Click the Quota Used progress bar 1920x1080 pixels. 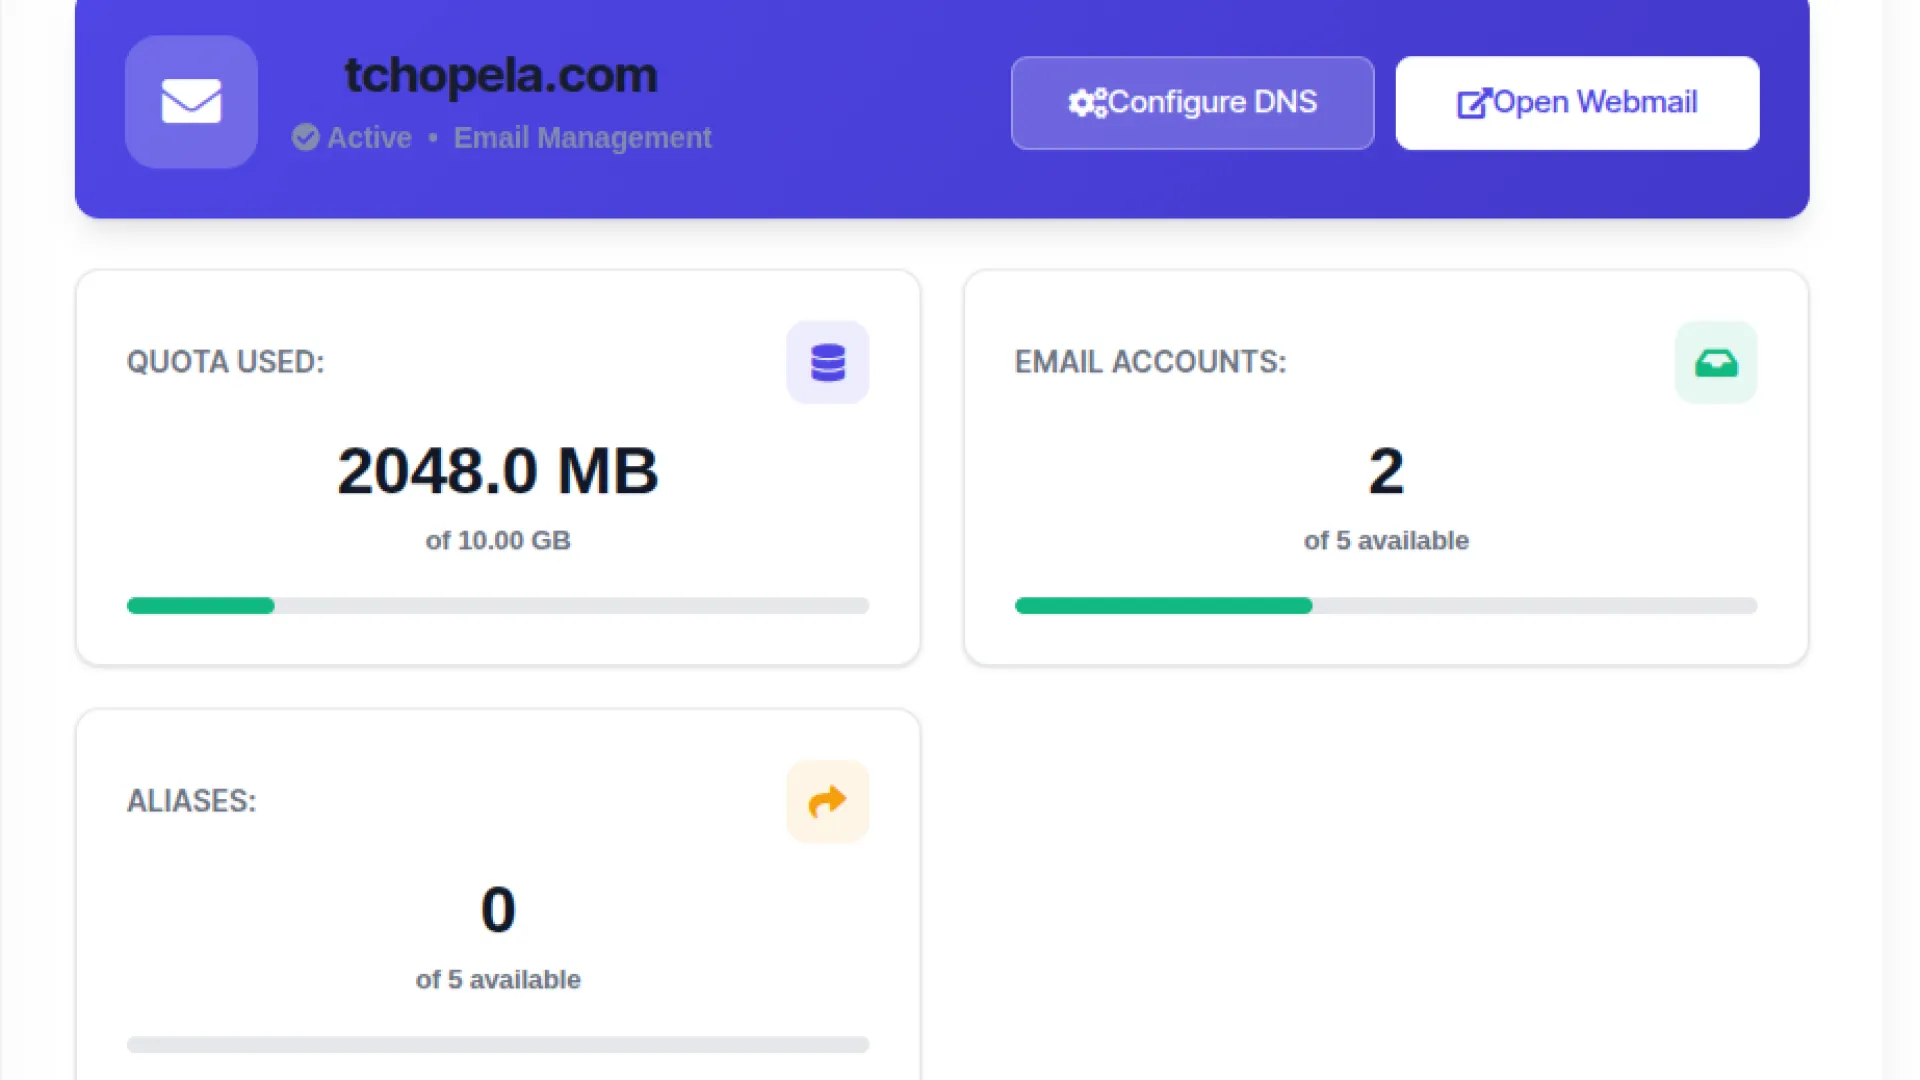(x=497, y=606)
